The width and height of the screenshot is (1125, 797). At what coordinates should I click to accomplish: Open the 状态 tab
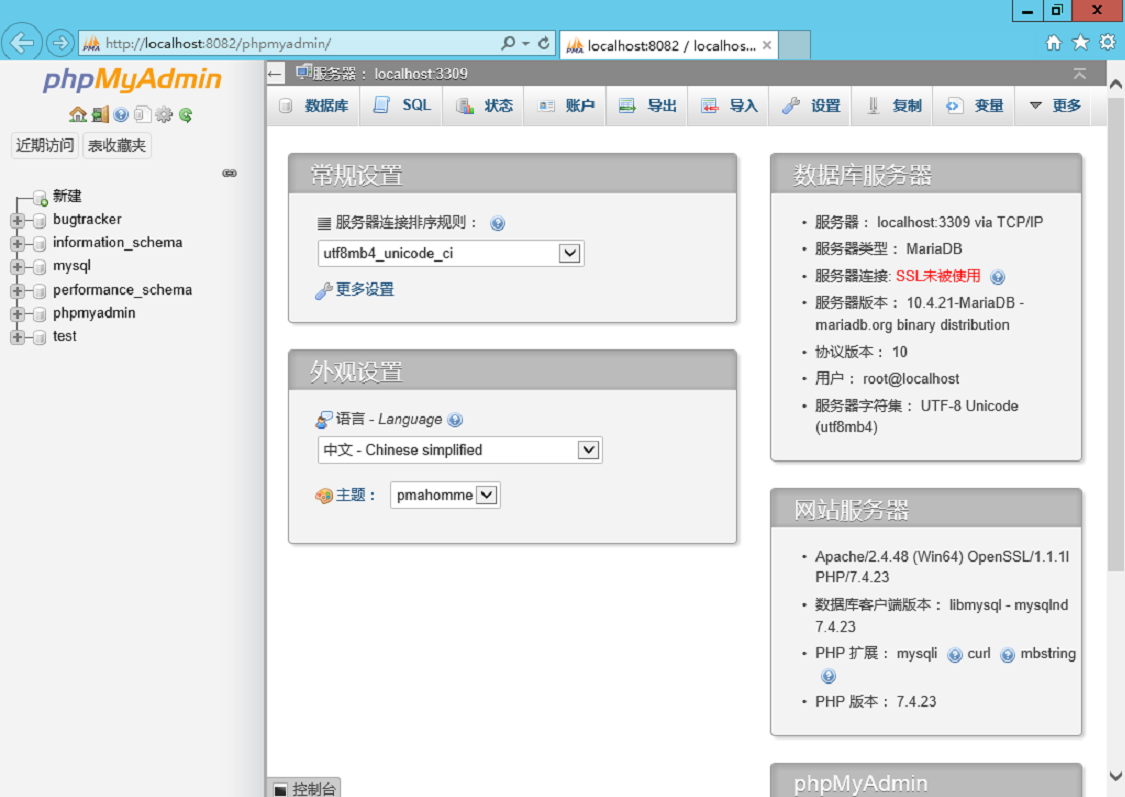[x=484, y=106]
